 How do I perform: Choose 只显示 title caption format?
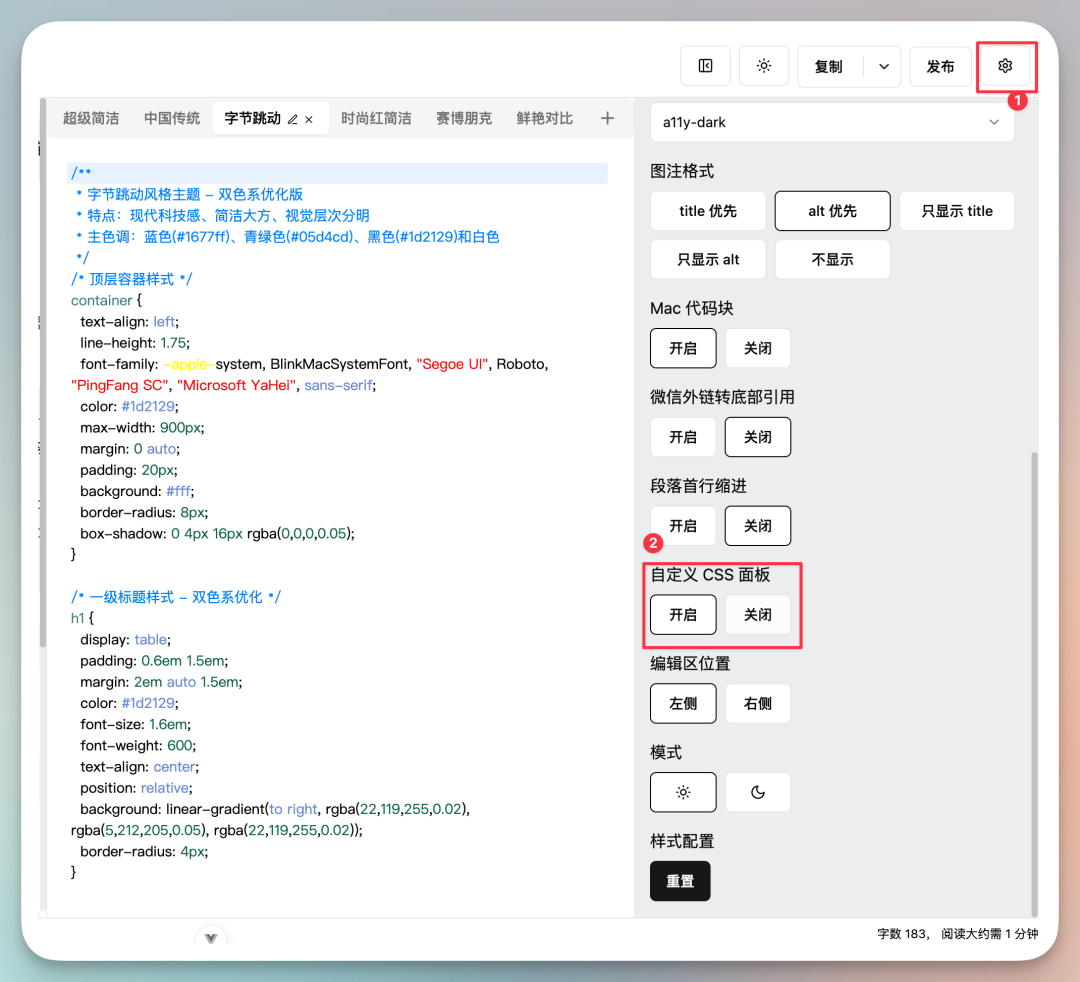click(x=957, y=211)
